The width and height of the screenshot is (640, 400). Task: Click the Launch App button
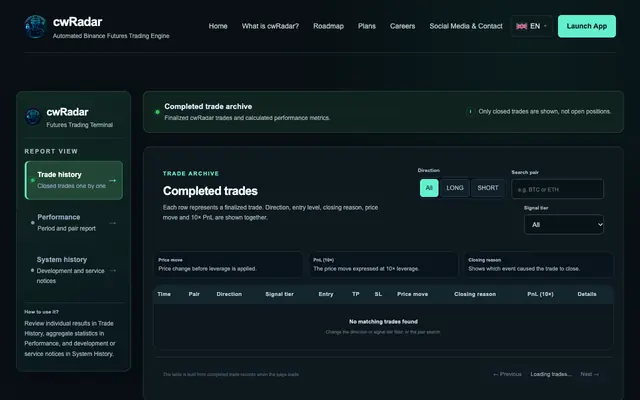point(587,26)
